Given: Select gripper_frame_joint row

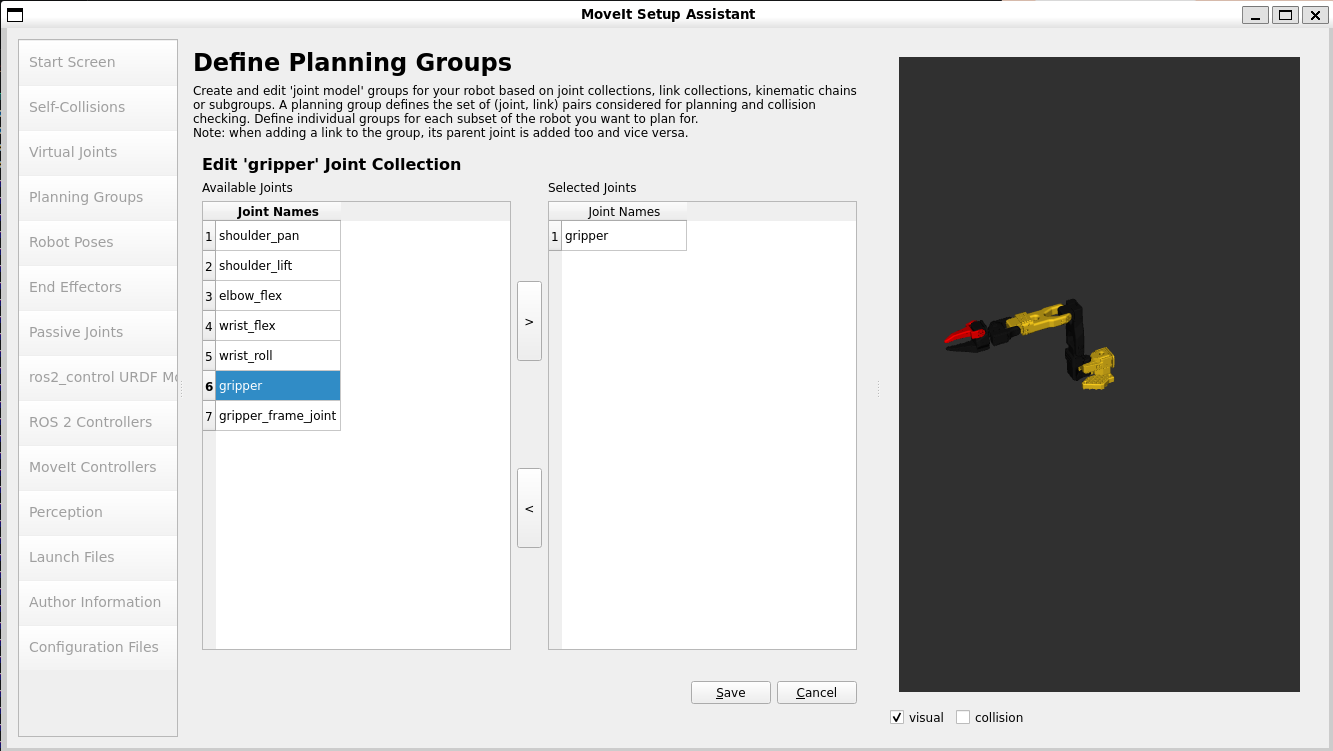Looking at the screenshot, I should tap(278, 416).
